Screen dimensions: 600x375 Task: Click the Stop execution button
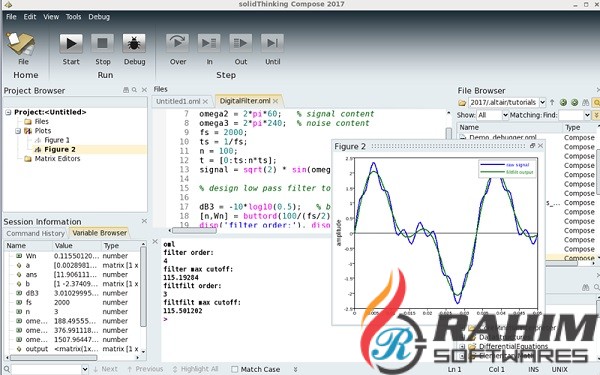click(102, 43)
